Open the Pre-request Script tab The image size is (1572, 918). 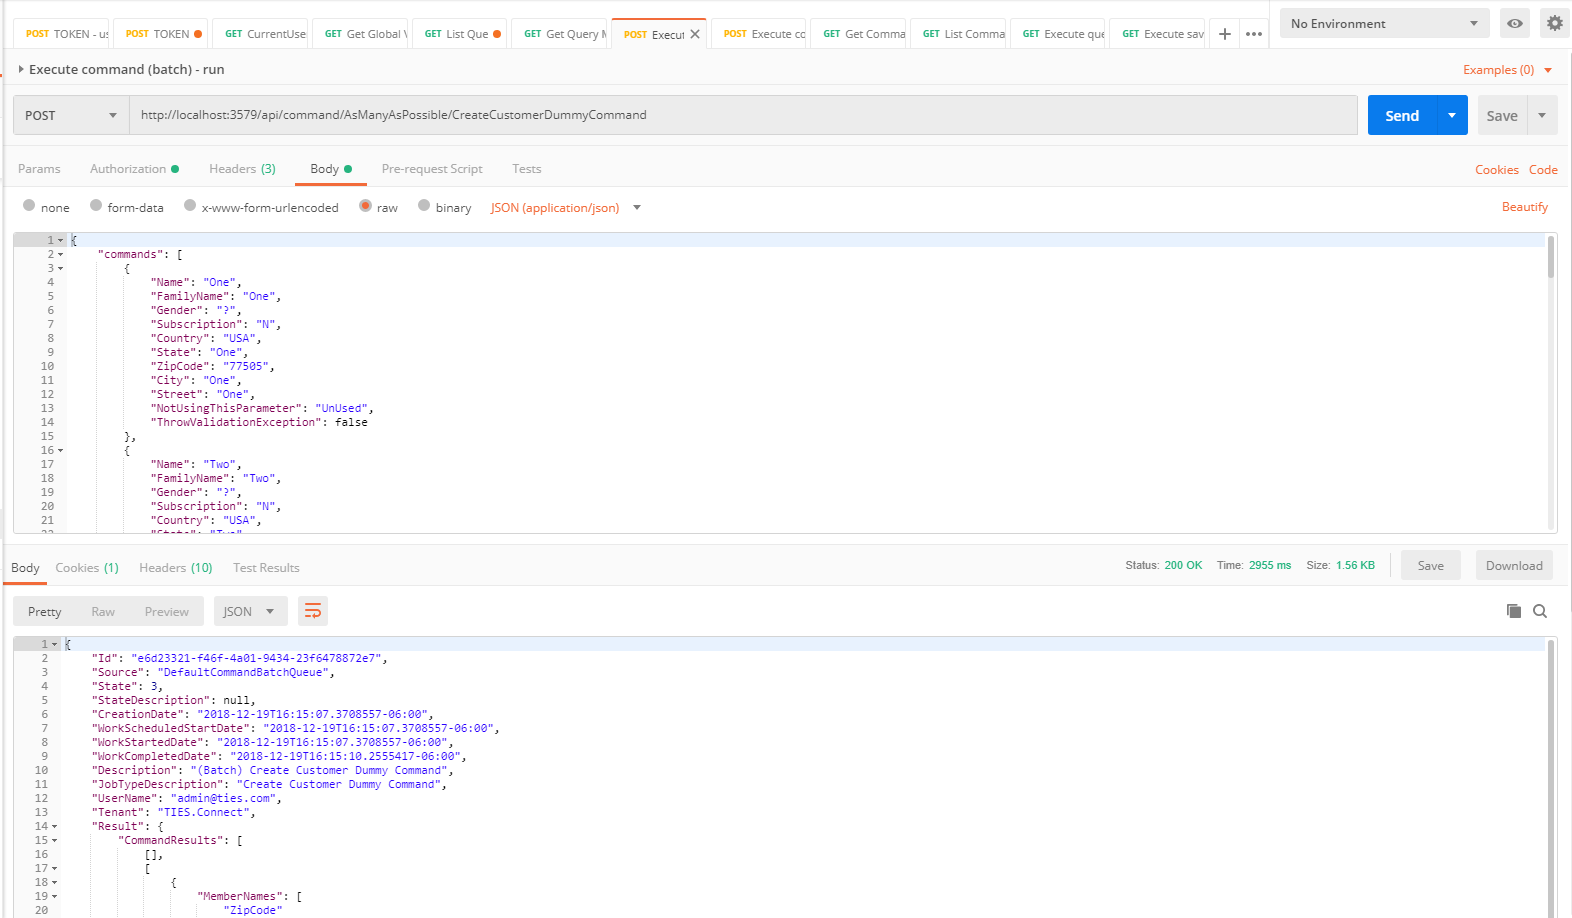click(x=432, y=169)
